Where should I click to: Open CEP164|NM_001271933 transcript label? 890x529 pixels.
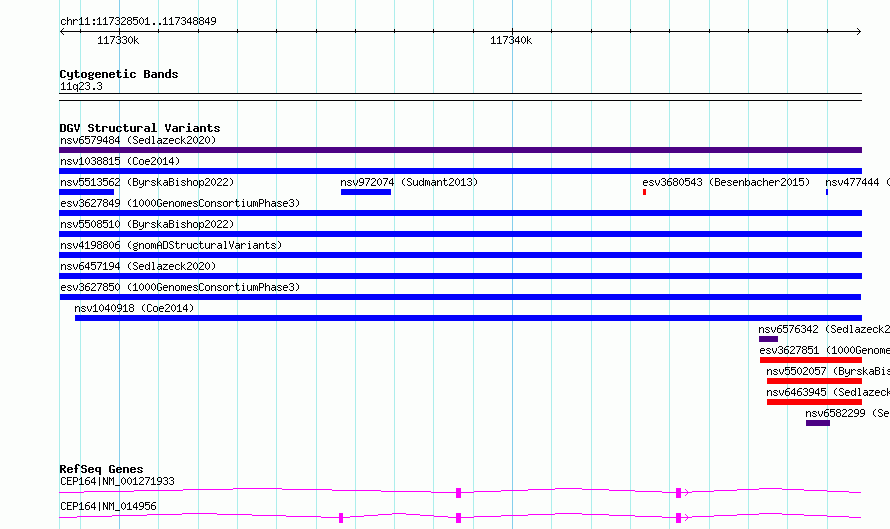pyautogui.click(x=117, y=481)
